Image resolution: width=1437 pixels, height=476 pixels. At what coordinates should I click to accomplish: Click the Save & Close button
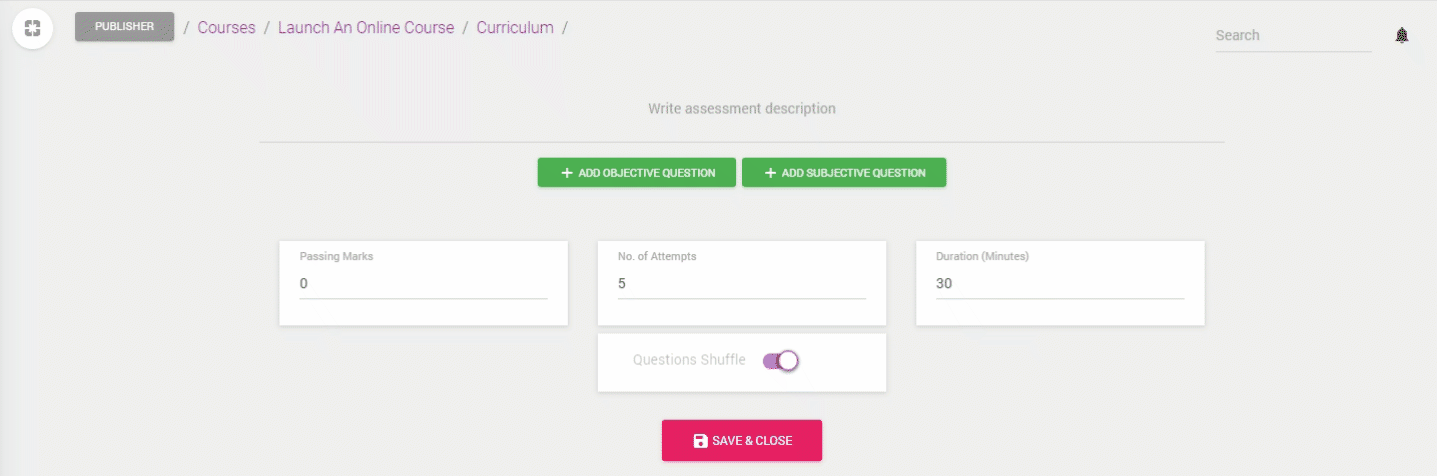coord(742,441)
